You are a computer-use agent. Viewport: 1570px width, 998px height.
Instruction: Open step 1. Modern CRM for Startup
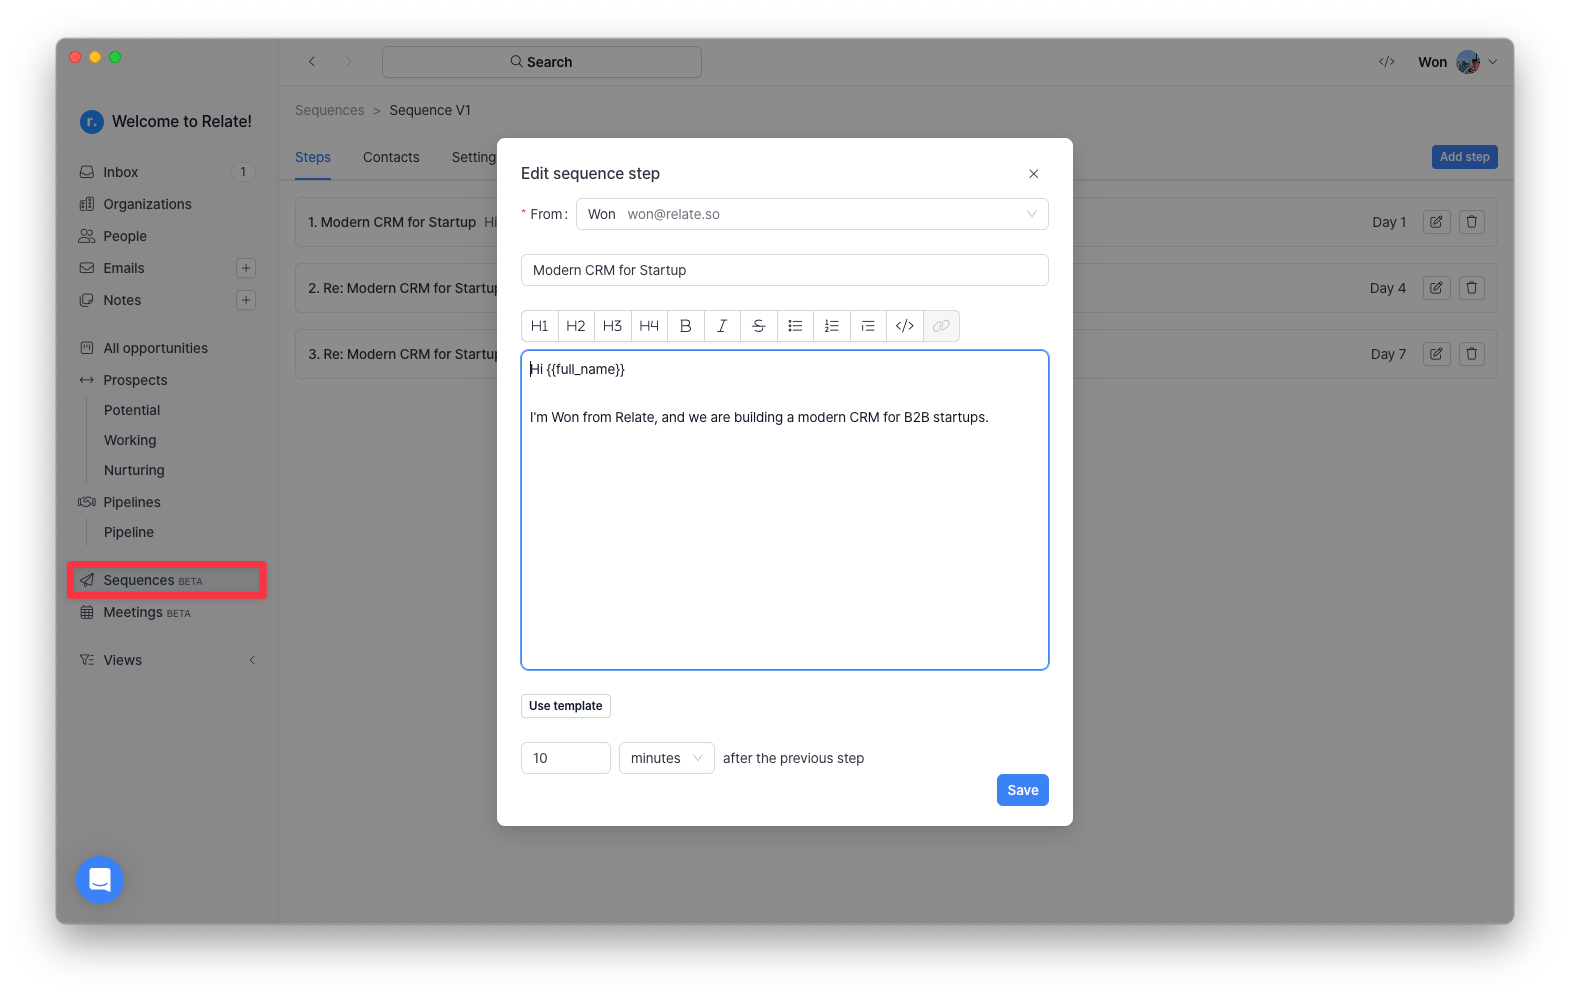(392, 222)
